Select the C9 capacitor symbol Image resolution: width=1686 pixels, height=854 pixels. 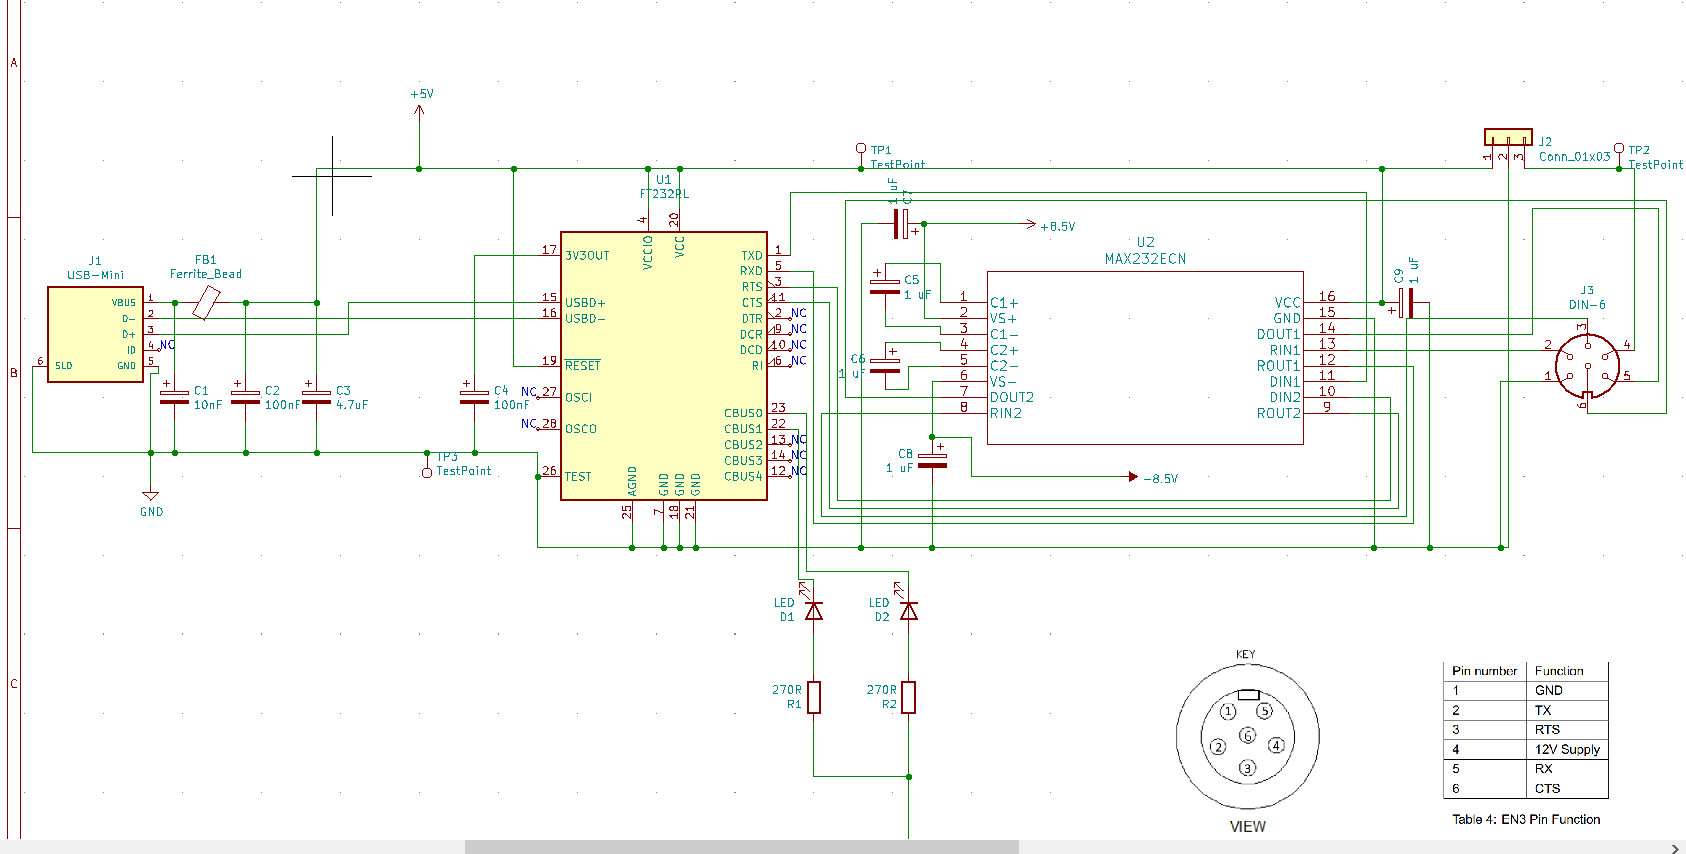click(x=1405, y=303)
